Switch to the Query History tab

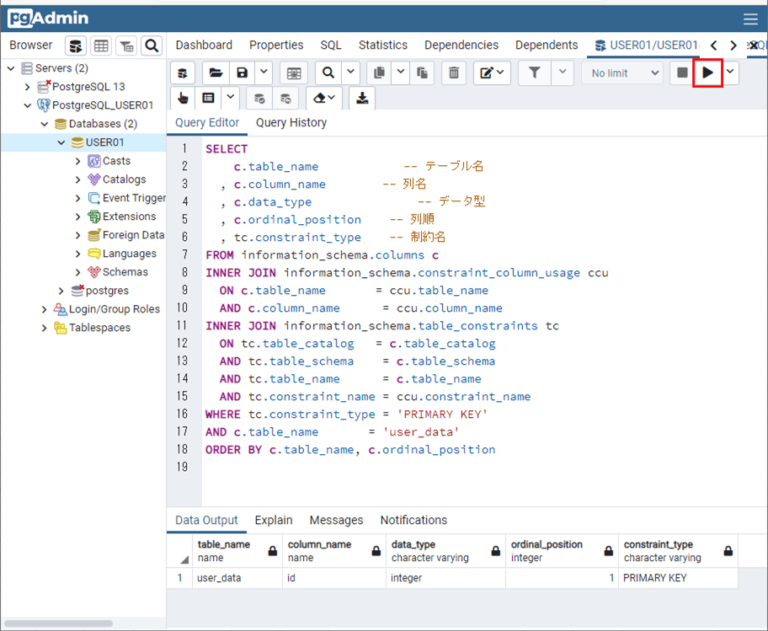click(x=291, y=123)
